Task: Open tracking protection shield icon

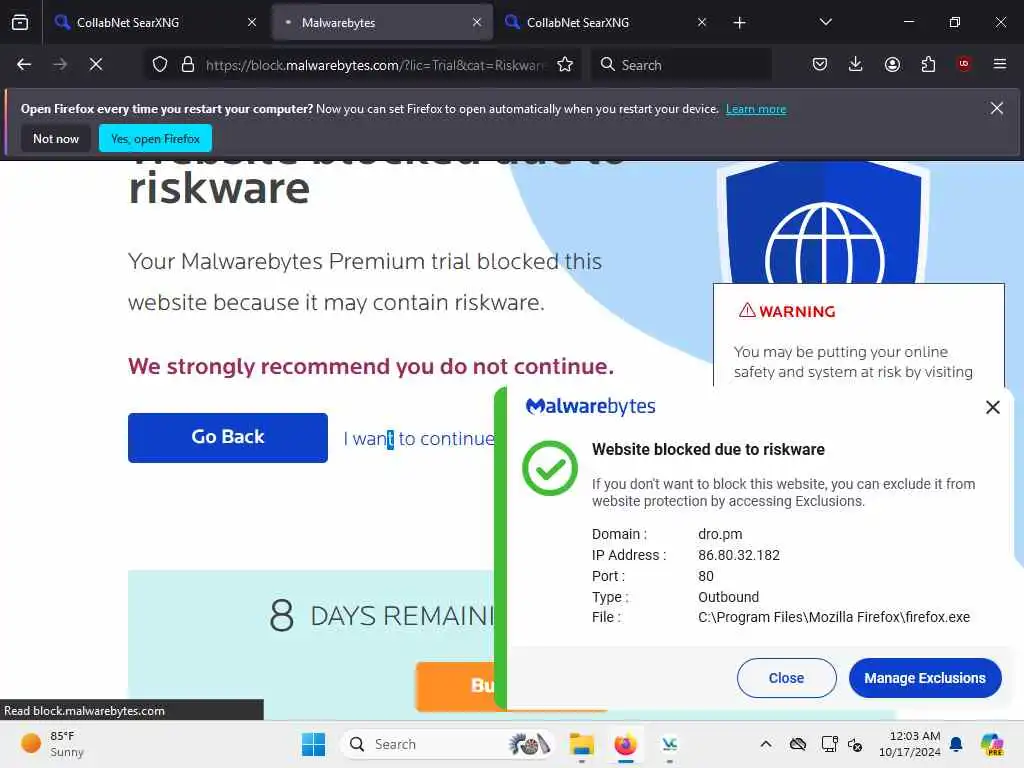Action: 160,64
